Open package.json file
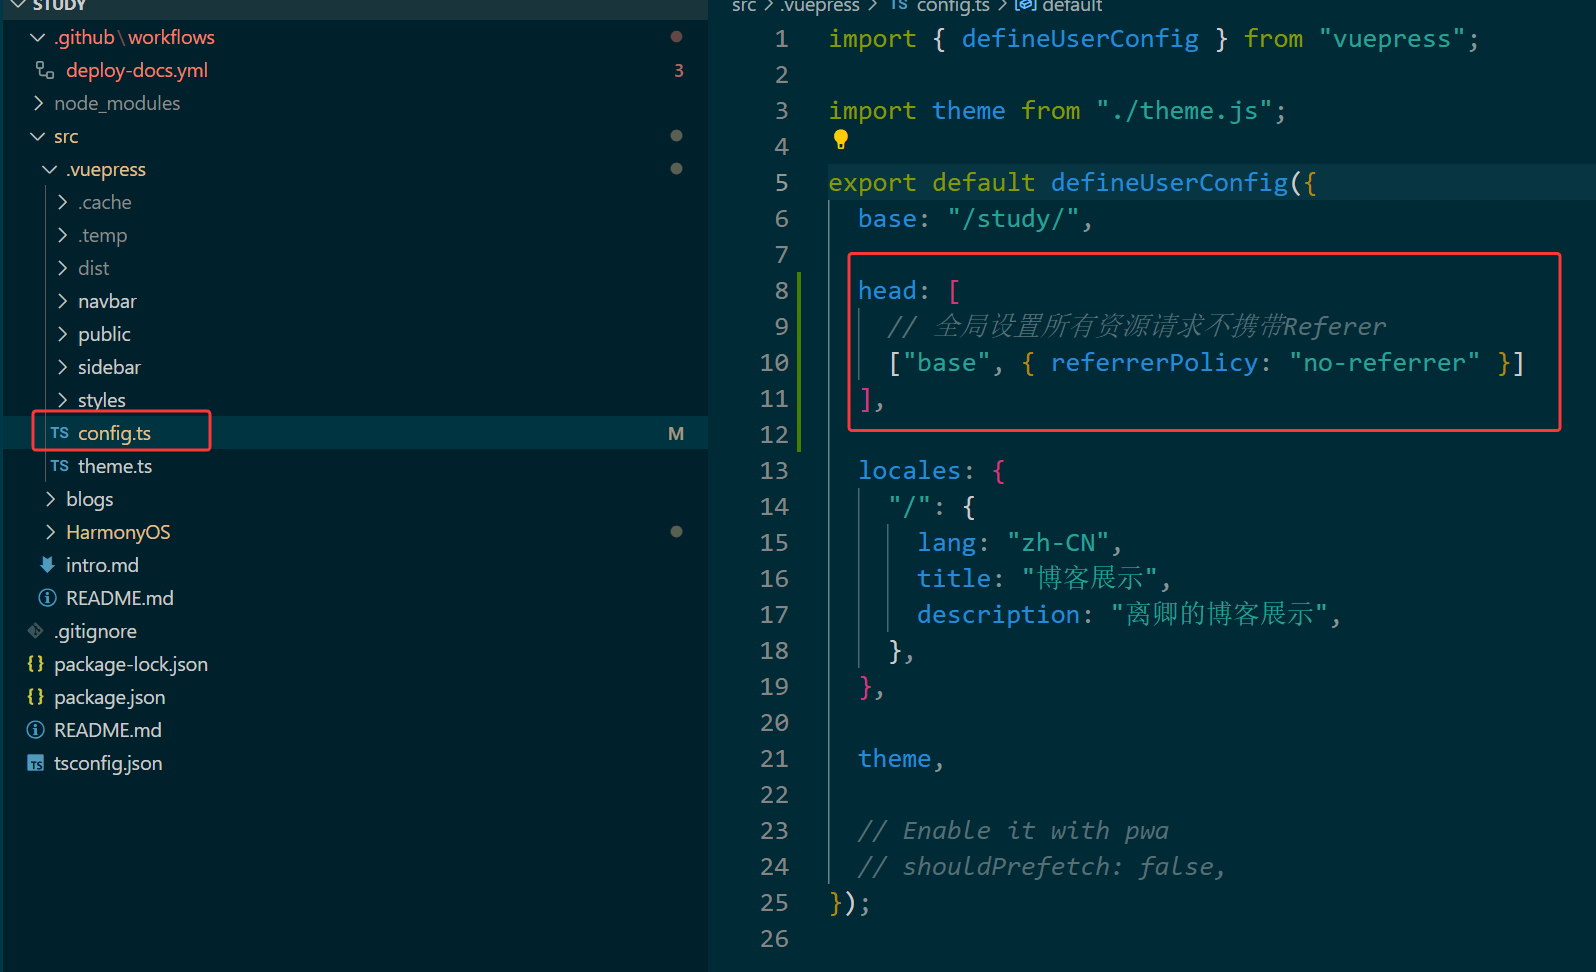This screenshot has width=1596, height=972. [x=109, y=697]
